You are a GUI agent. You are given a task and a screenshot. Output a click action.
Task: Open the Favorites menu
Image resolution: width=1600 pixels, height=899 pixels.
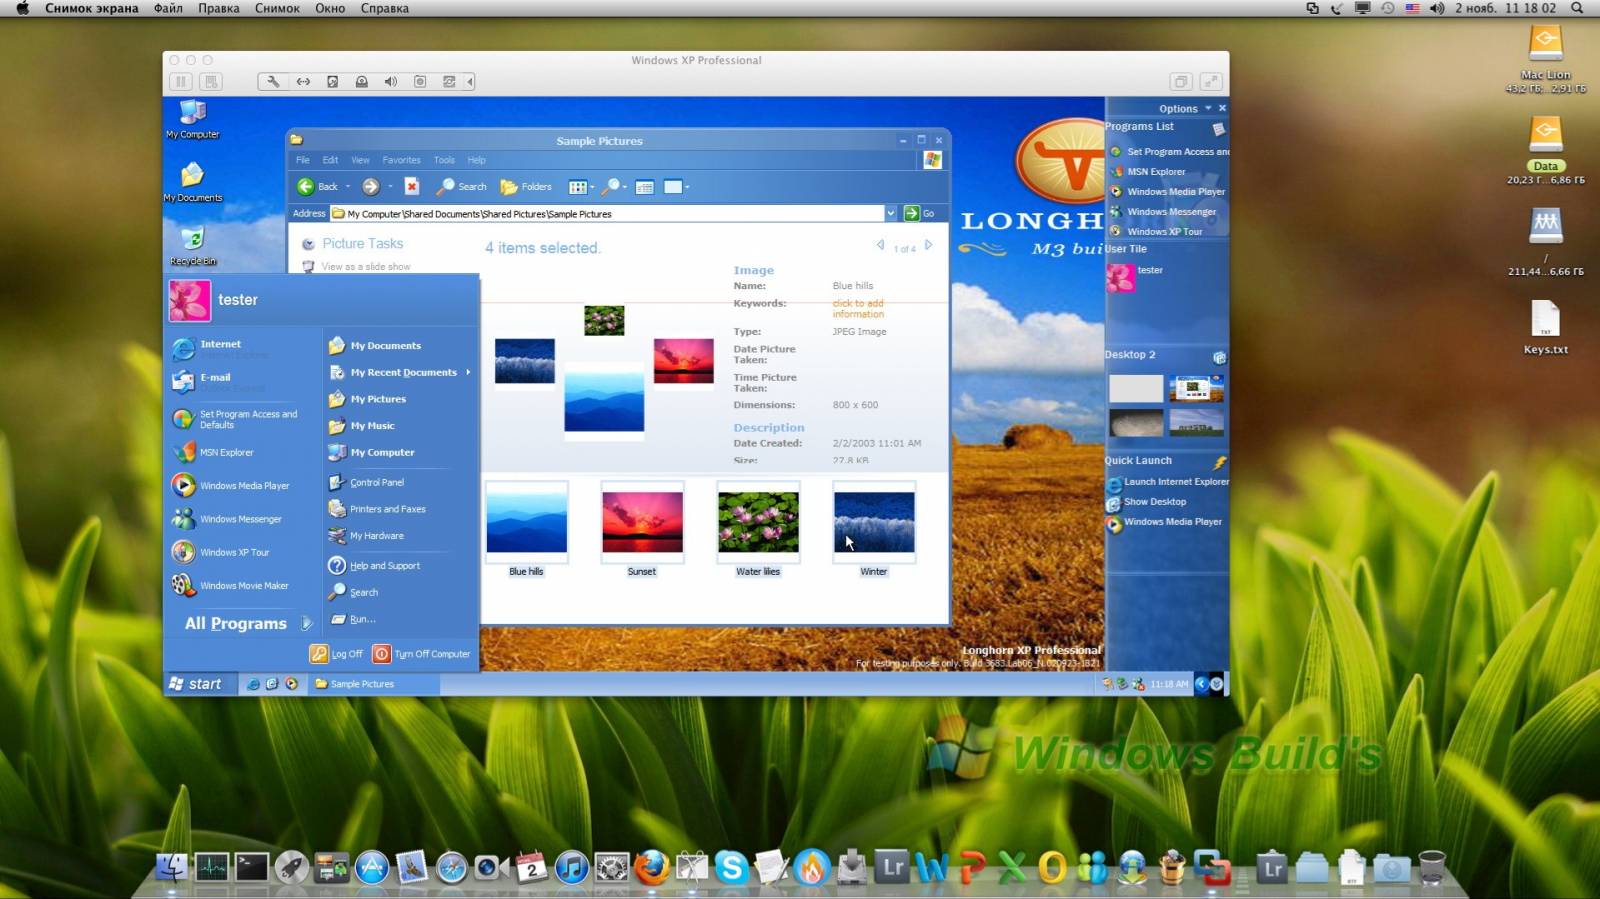pyautogui.click(x=401, y=160)
